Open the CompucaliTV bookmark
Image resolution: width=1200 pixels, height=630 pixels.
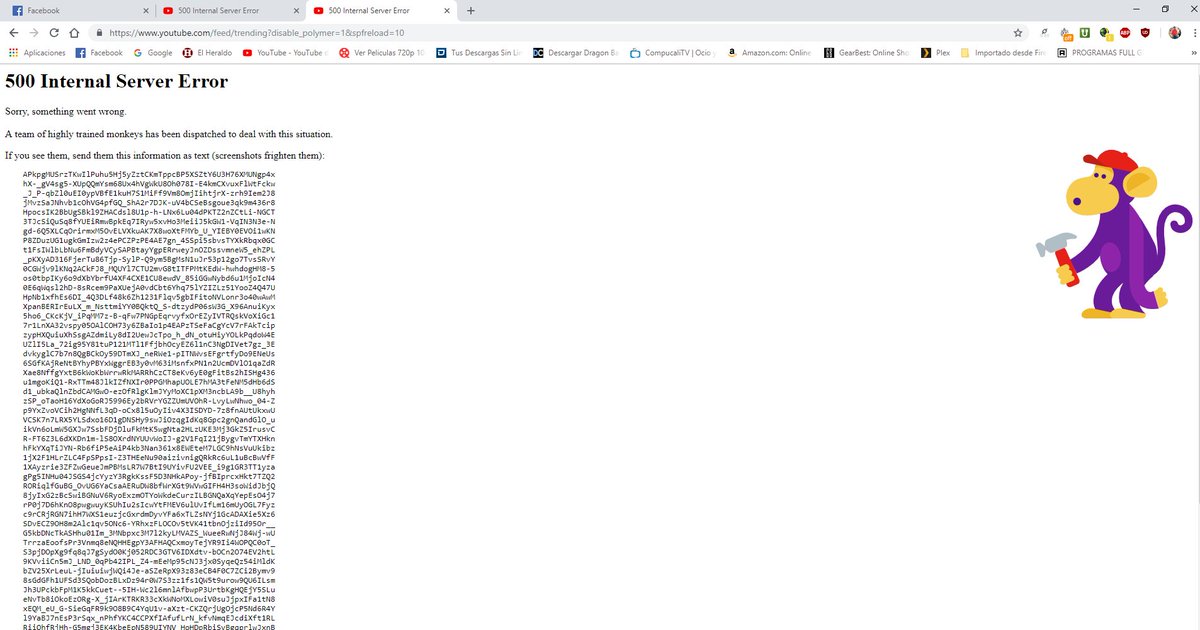click(x=673, y=53)
